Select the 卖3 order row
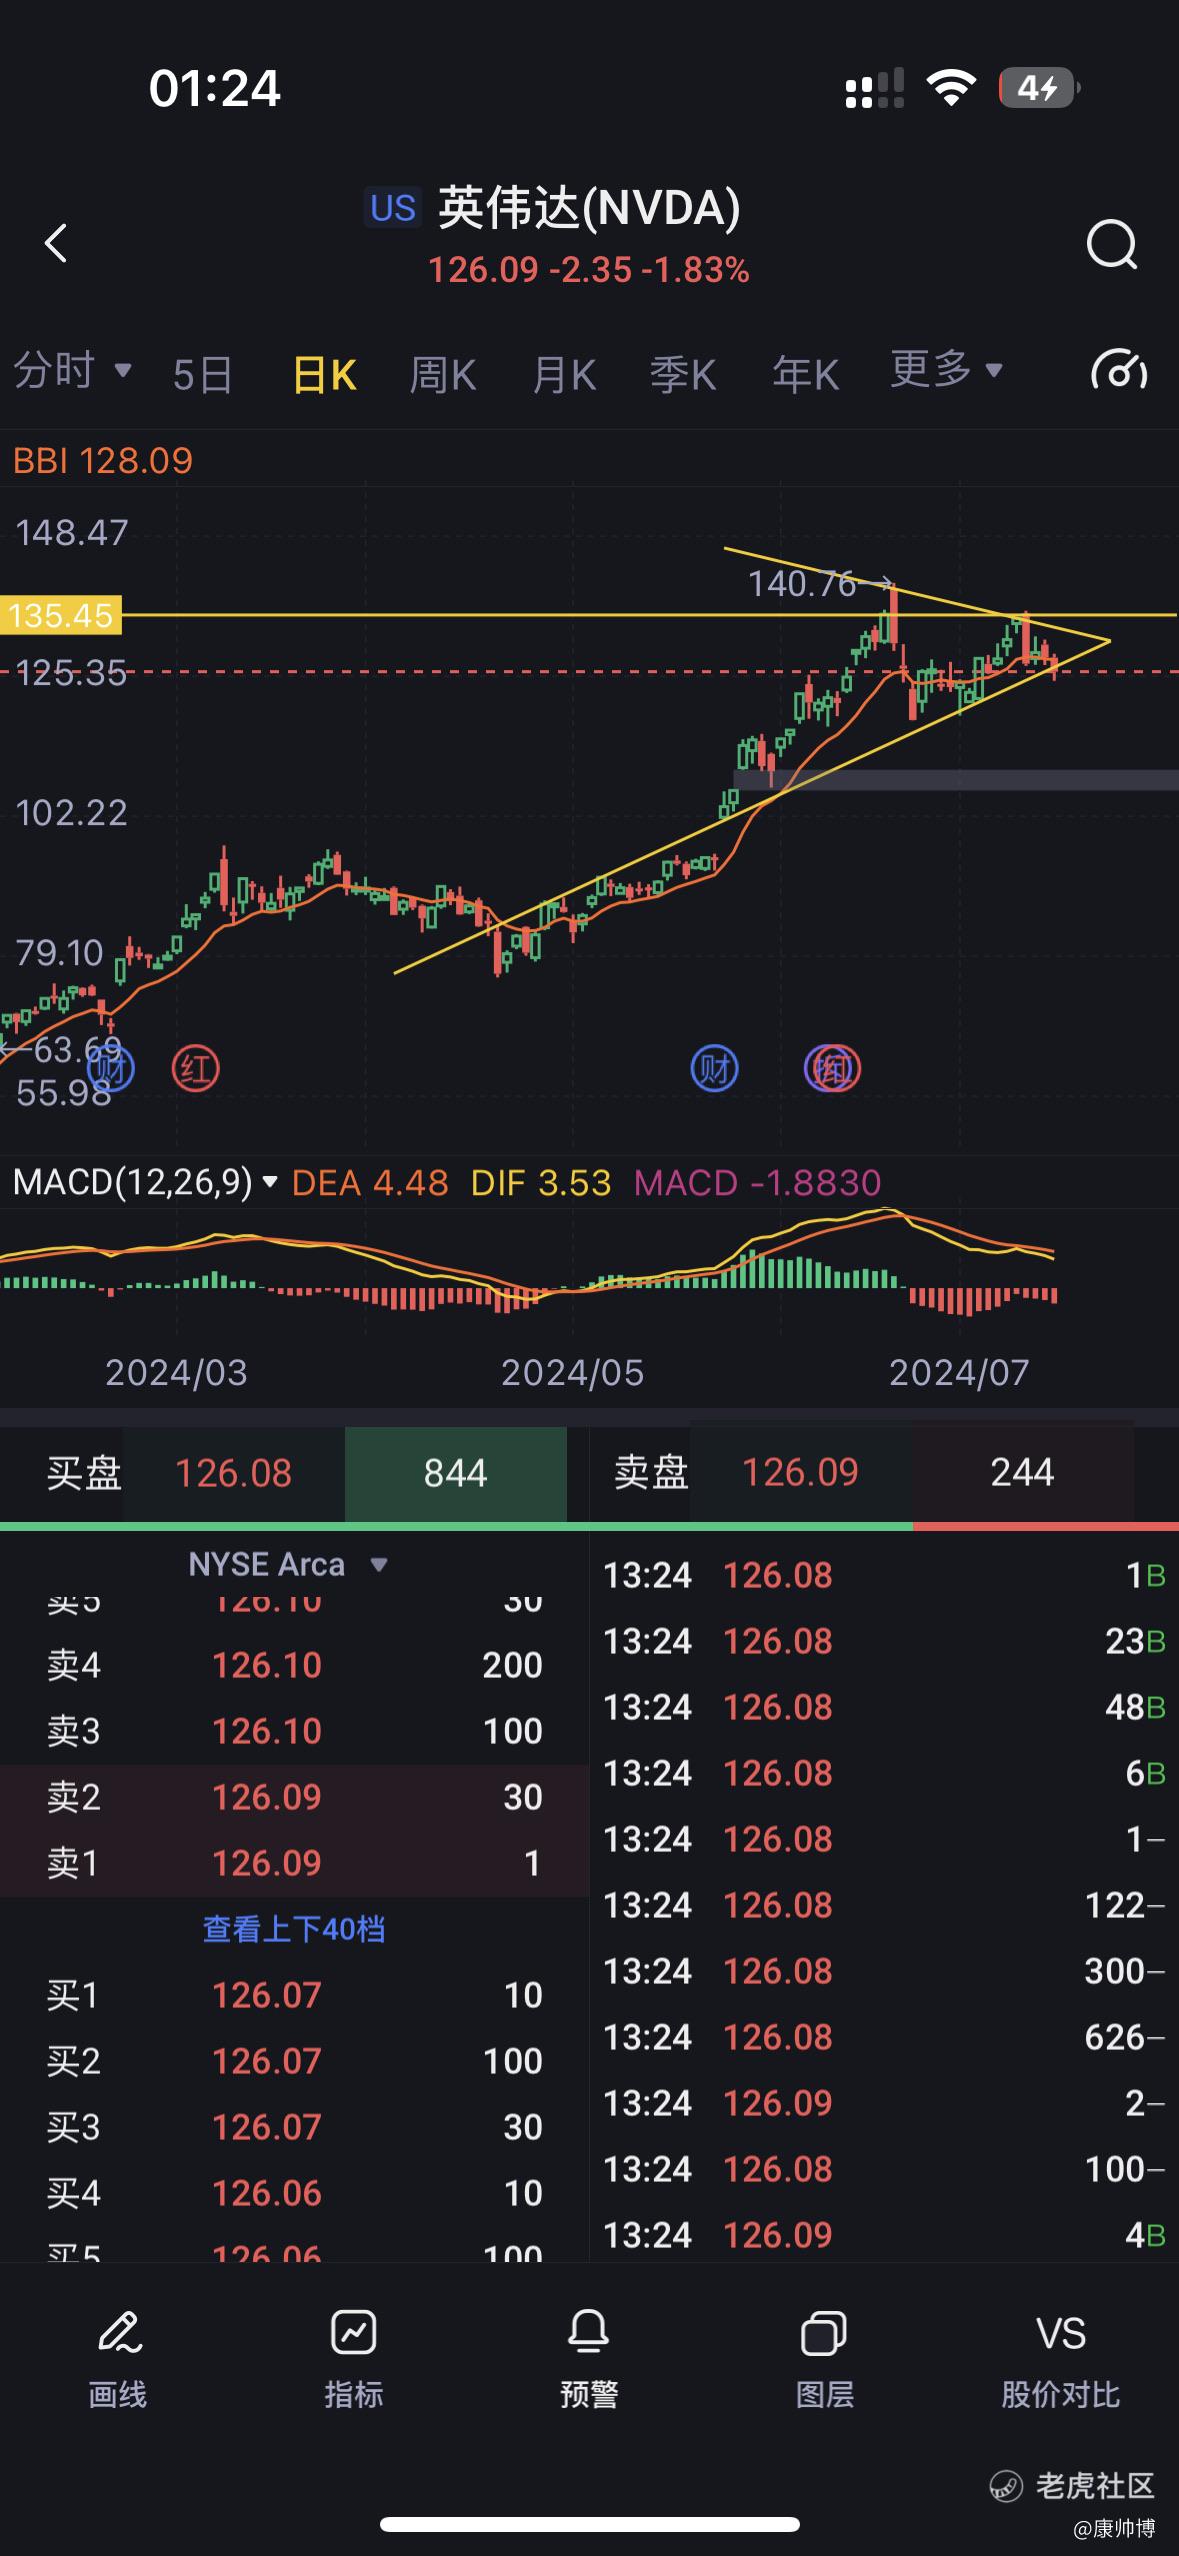1179x2556 pixels. point(294,1731)
